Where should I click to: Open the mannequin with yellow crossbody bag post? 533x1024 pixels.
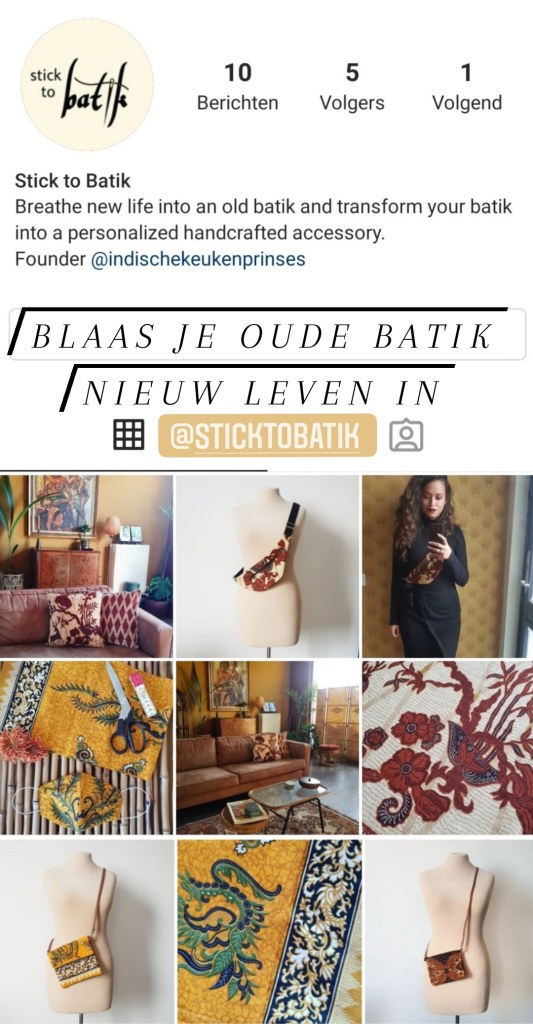(x=86, y=931)
